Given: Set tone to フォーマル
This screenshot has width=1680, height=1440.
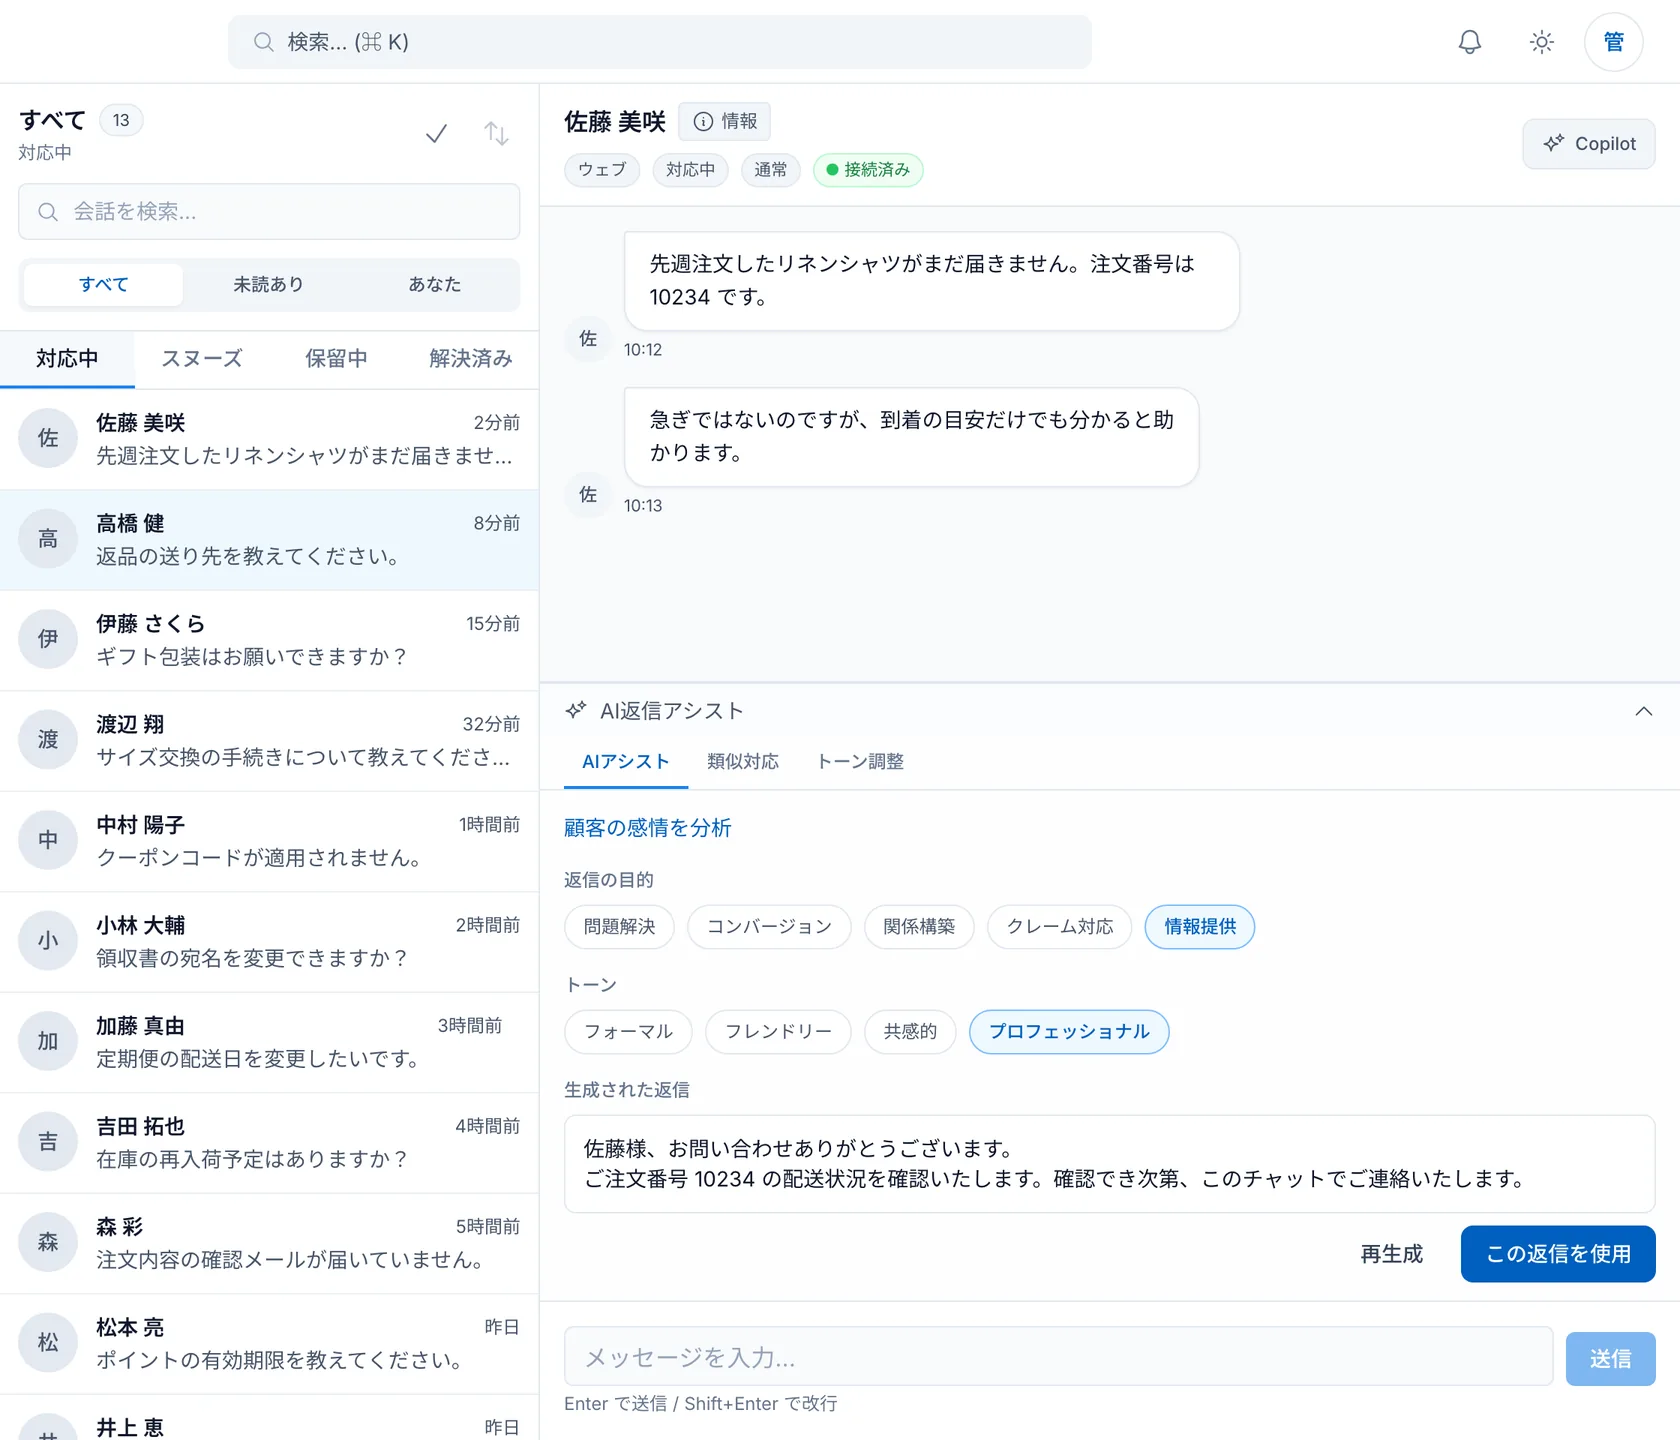Looking at the screenshot, I should (628, 1032).
